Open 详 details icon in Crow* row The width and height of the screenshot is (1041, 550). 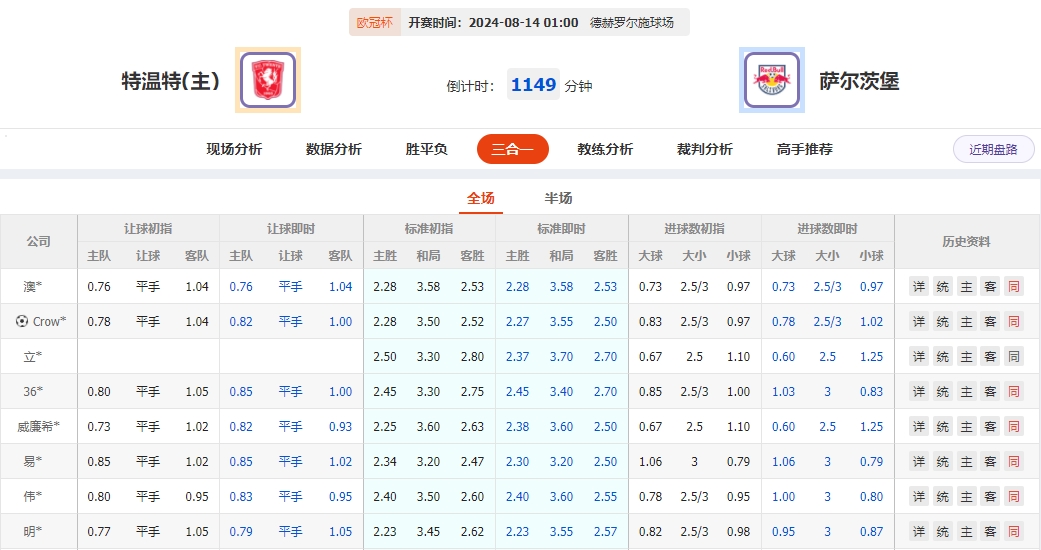pyautogui.click(x=919, y=321)
